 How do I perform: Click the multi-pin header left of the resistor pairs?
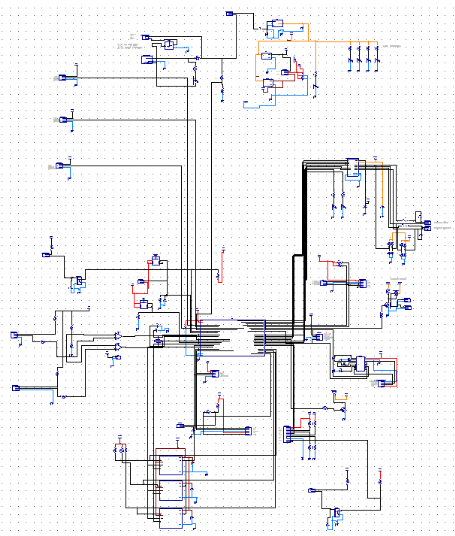287,434
